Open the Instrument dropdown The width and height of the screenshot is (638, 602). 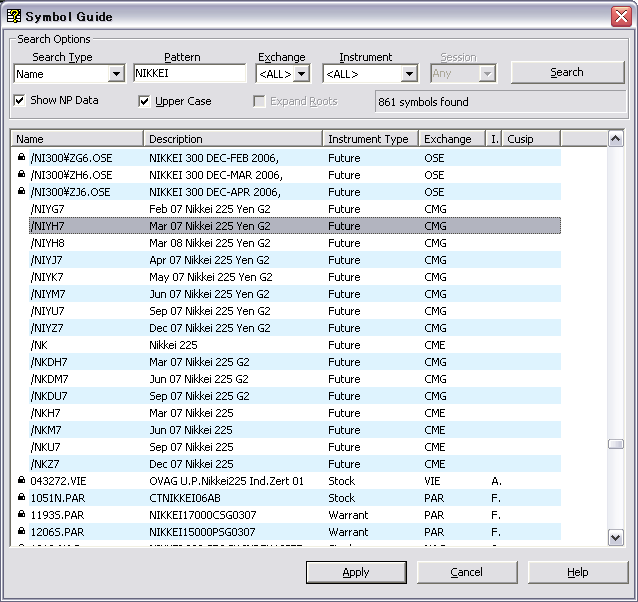(x=409, y=74)
